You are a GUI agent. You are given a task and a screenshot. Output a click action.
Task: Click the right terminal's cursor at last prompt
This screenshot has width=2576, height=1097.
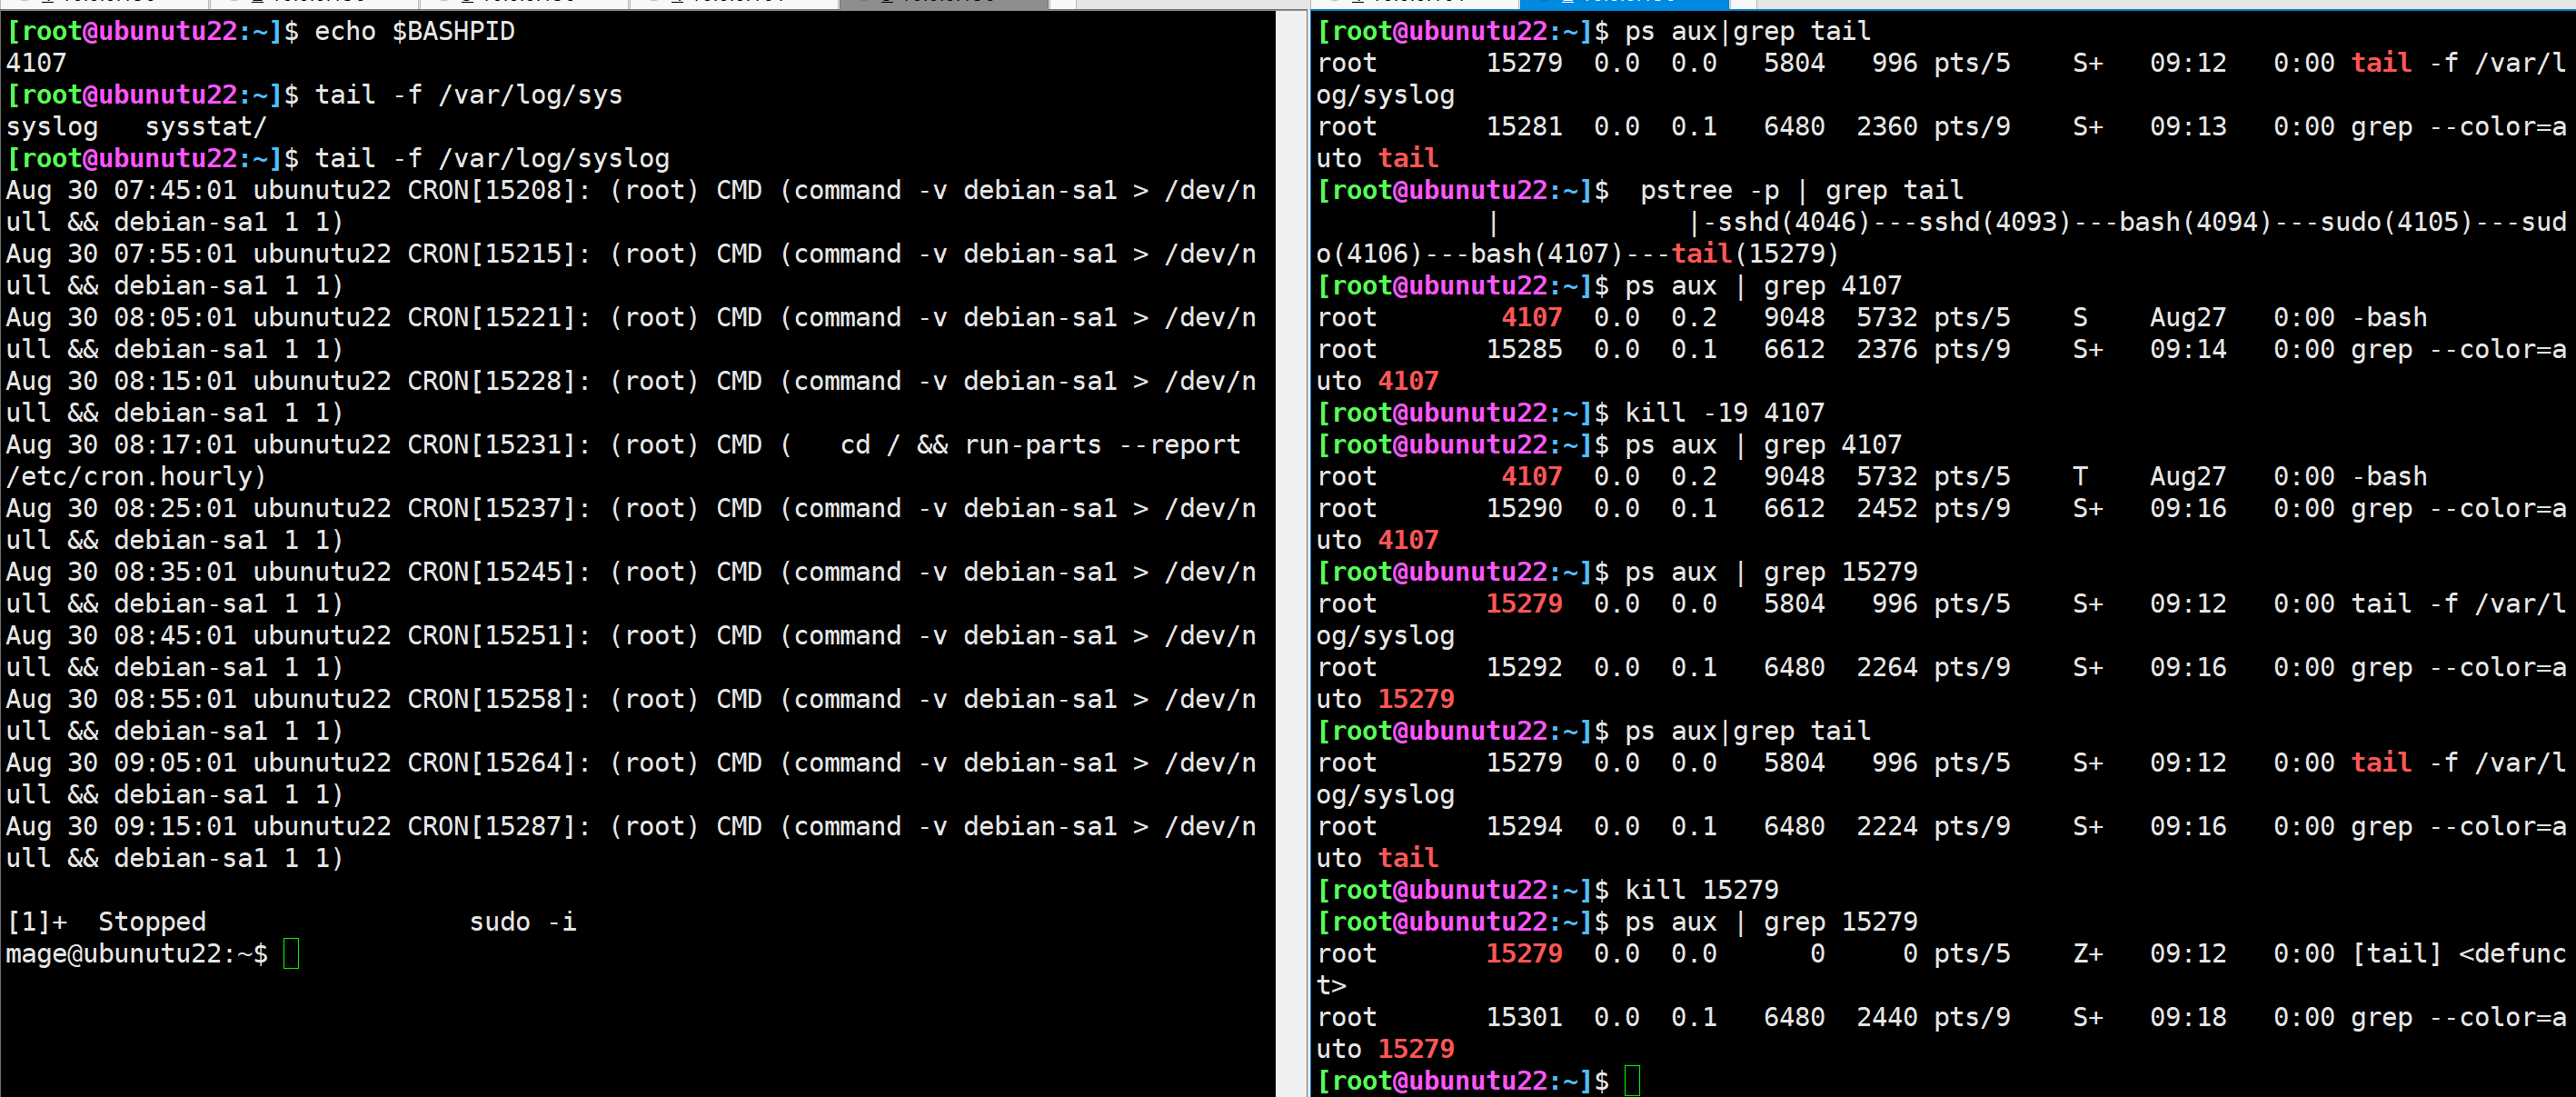coord(1631,1080)
